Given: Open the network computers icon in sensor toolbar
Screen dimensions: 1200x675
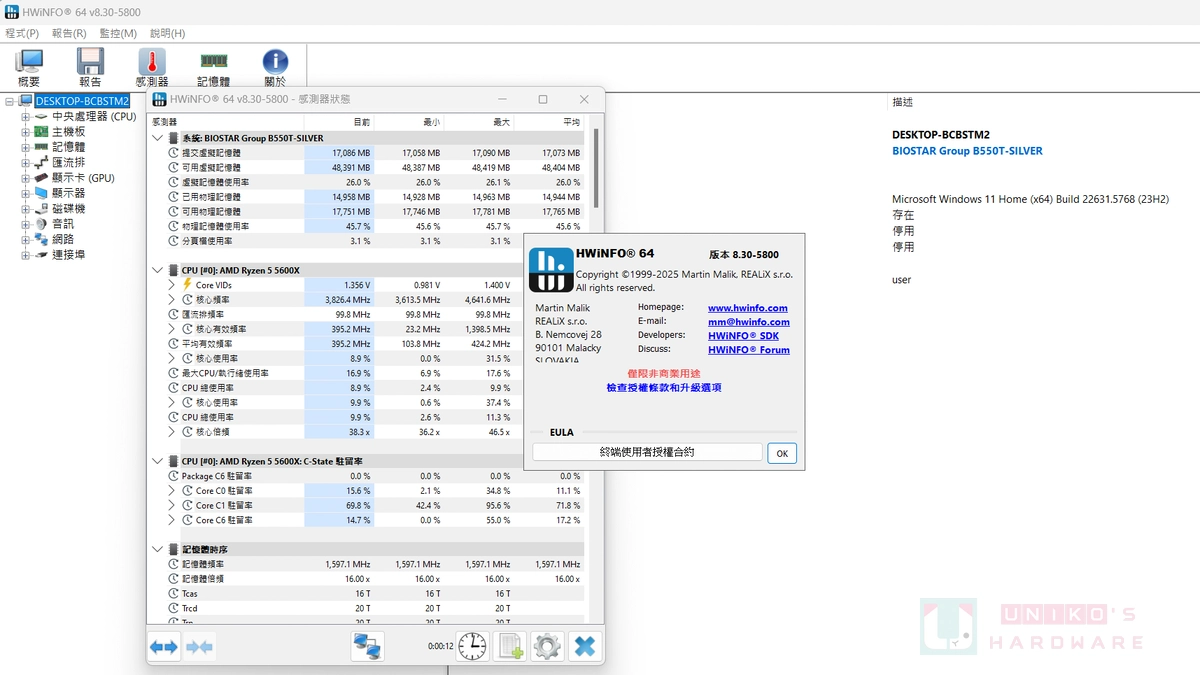Looking at the screenshot, I should pyautogui.click(x=368, y=647).
